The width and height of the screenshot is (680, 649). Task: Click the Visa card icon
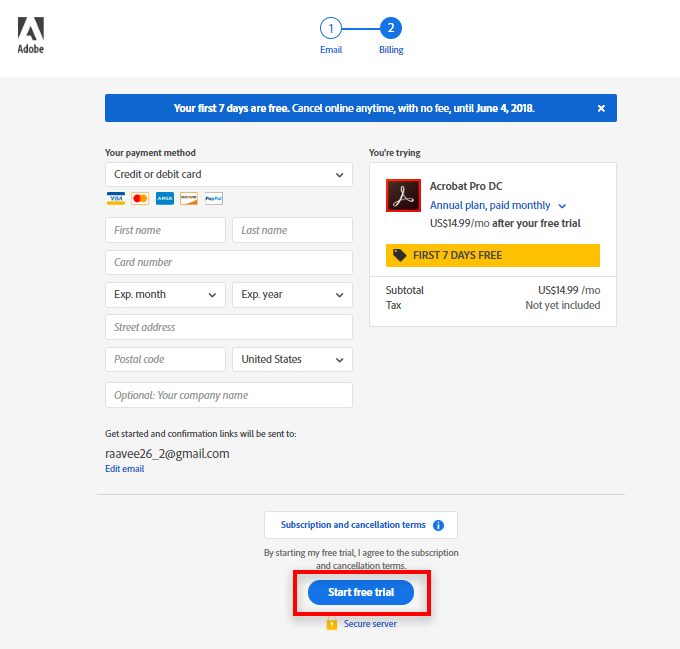[116, 199]
